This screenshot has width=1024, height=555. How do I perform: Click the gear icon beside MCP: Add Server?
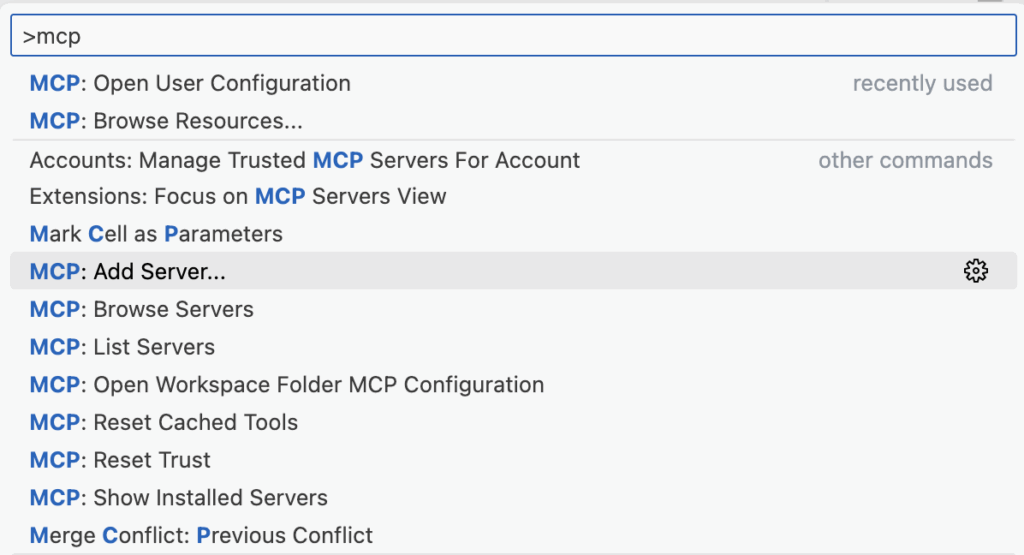(x=976, y=271)
